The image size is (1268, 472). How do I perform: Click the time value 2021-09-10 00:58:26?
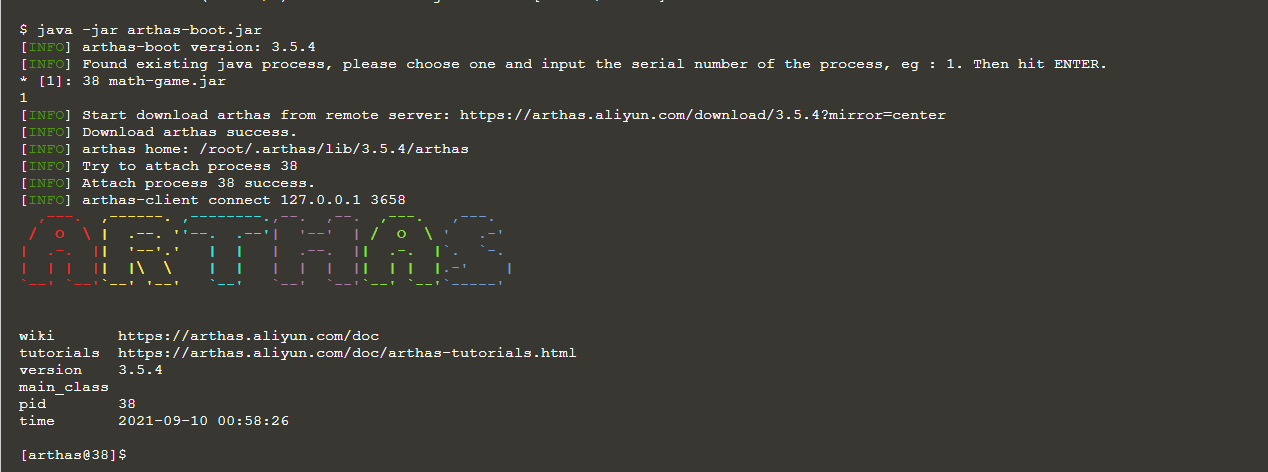203,421
